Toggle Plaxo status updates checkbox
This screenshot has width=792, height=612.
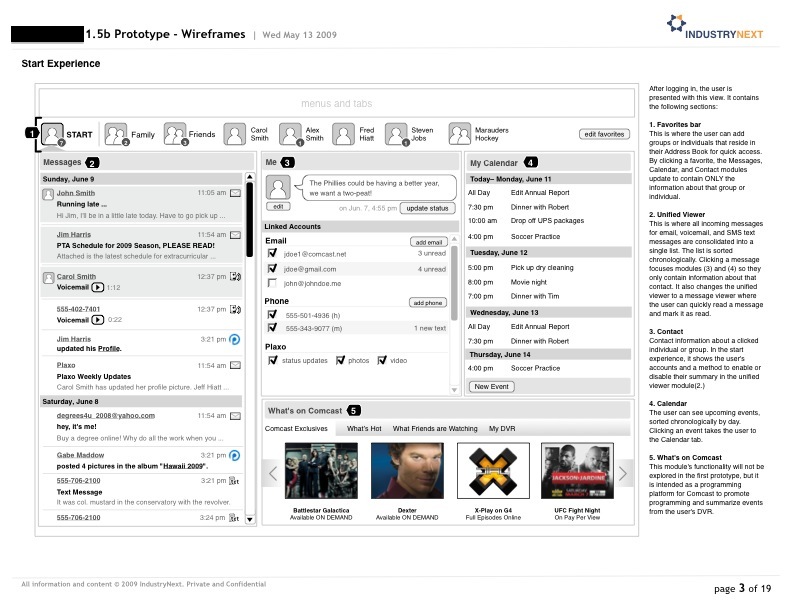[273, 360]
